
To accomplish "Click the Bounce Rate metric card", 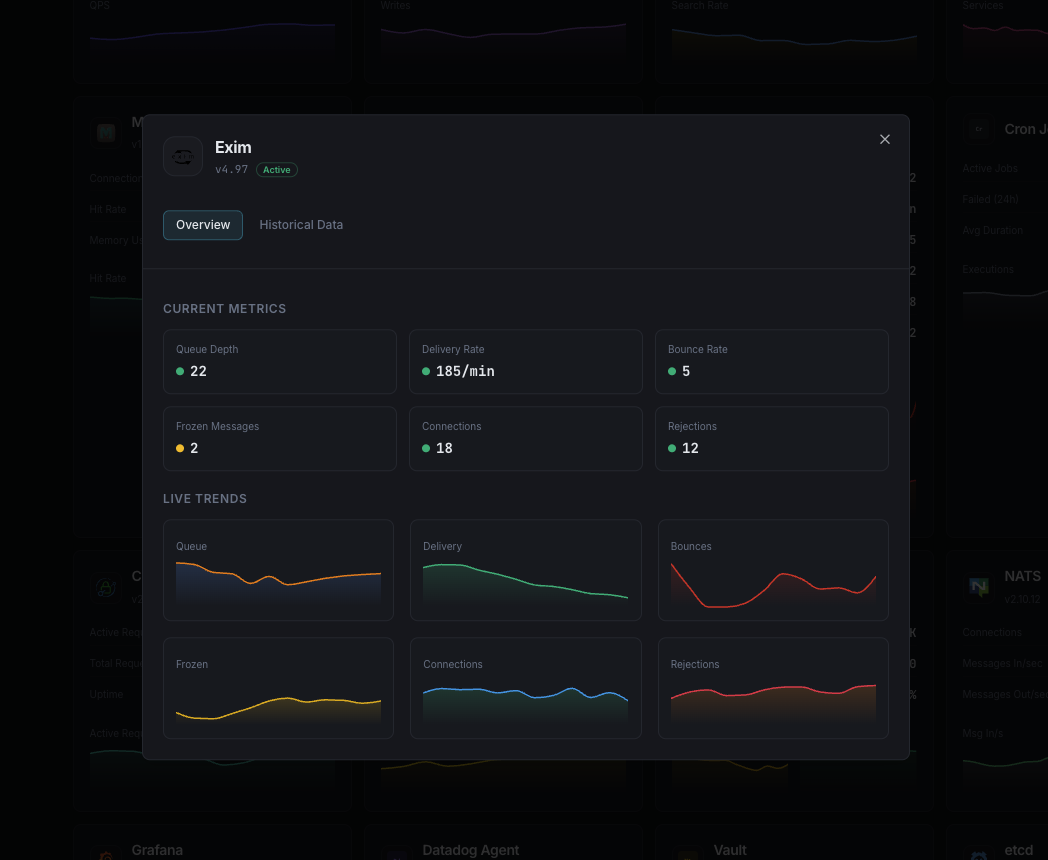I will 771,361.
